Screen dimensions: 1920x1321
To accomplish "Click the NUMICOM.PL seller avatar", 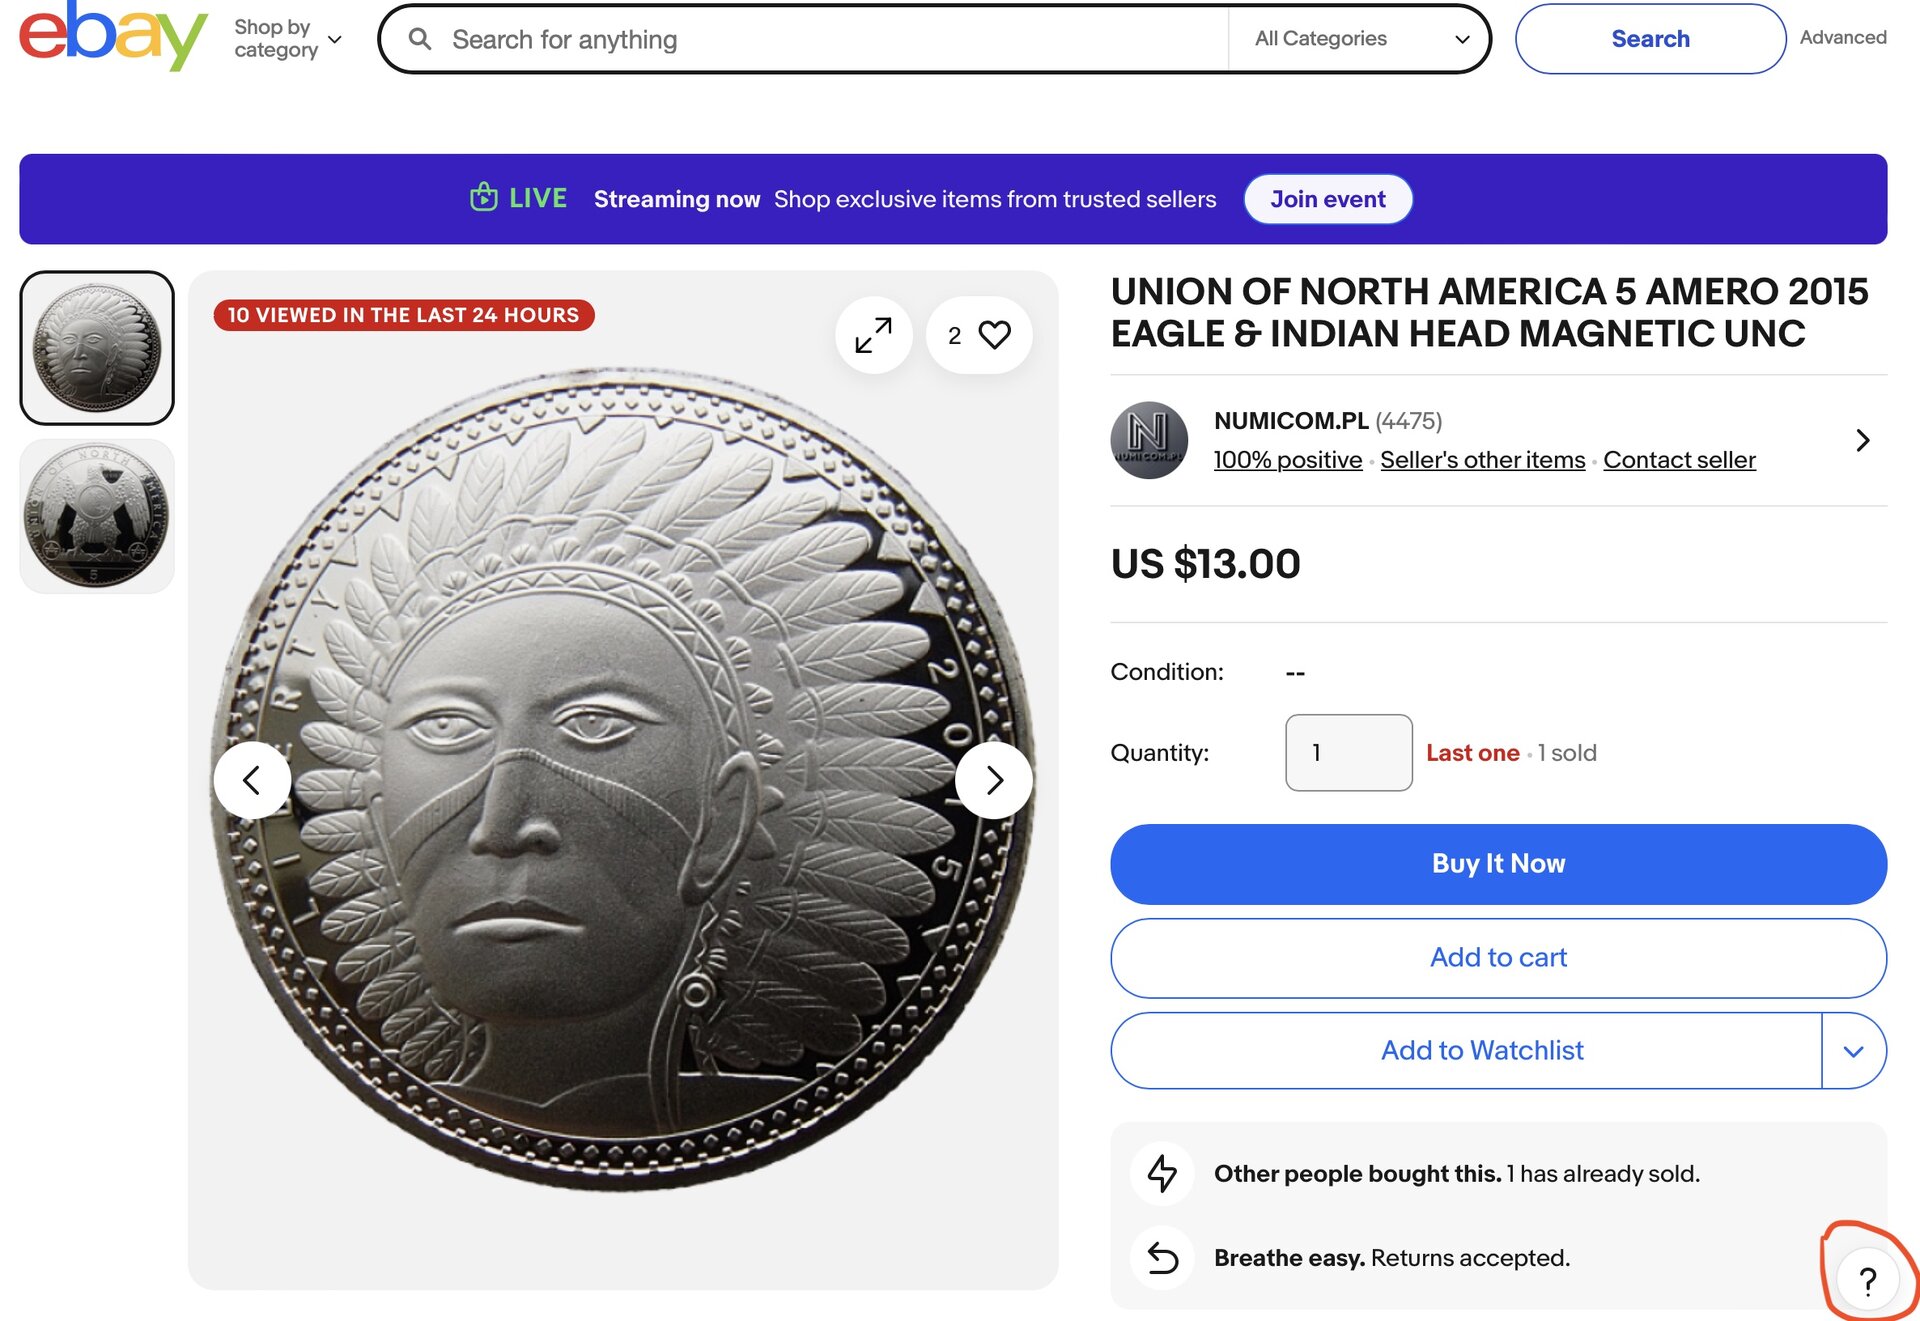I will click(x=1149, y=440).
